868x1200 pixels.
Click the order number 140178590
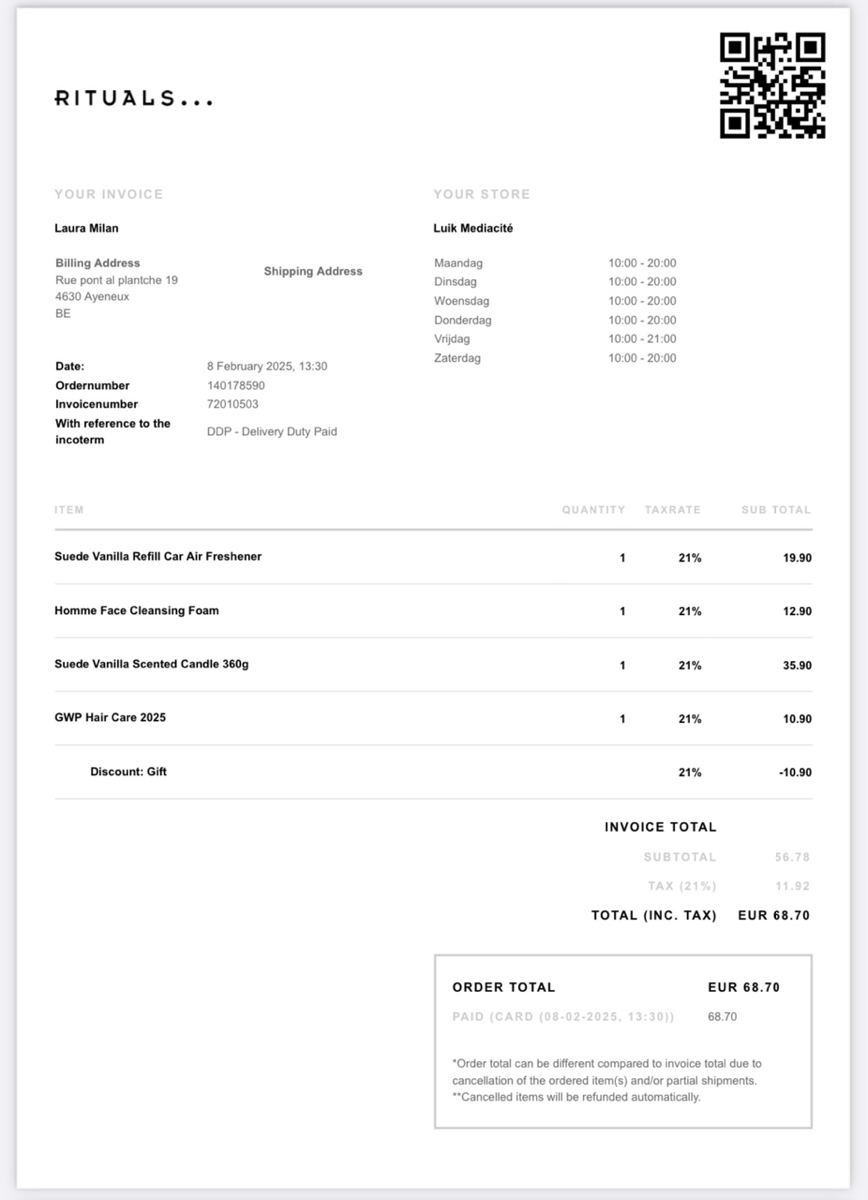[x=236, y=385]
